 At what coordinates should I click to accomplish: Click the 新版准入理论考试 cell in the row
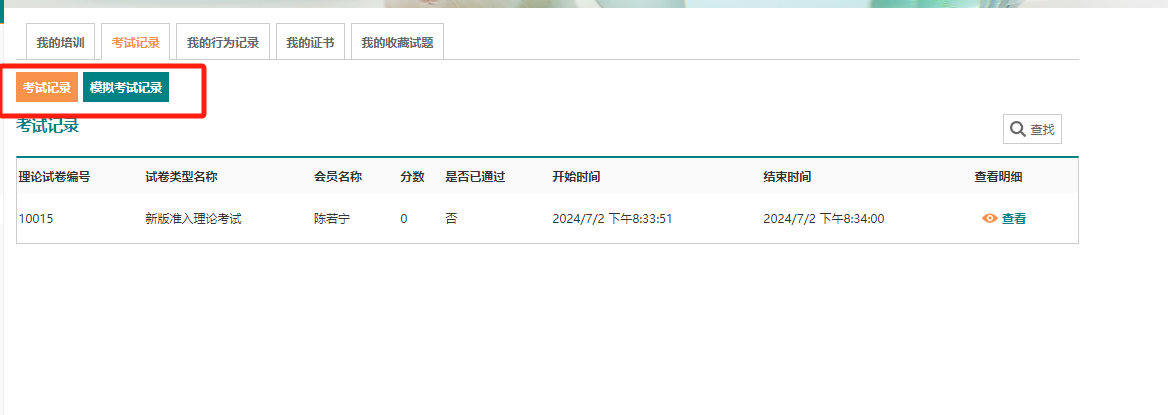193,219
